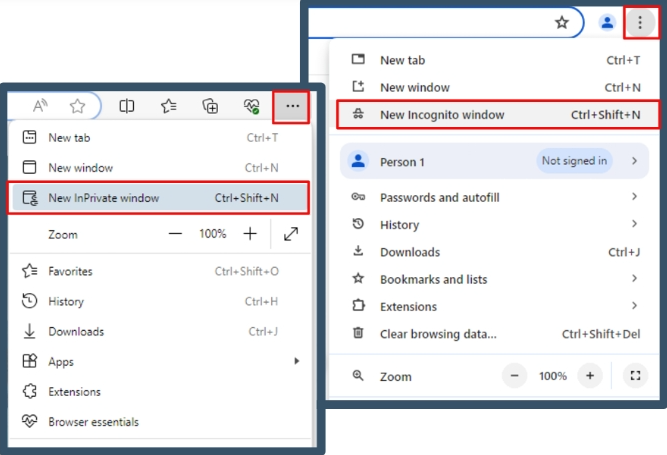Click Edge Read aloud icon
The image size is (667, 455).
[x=40, y=105]
